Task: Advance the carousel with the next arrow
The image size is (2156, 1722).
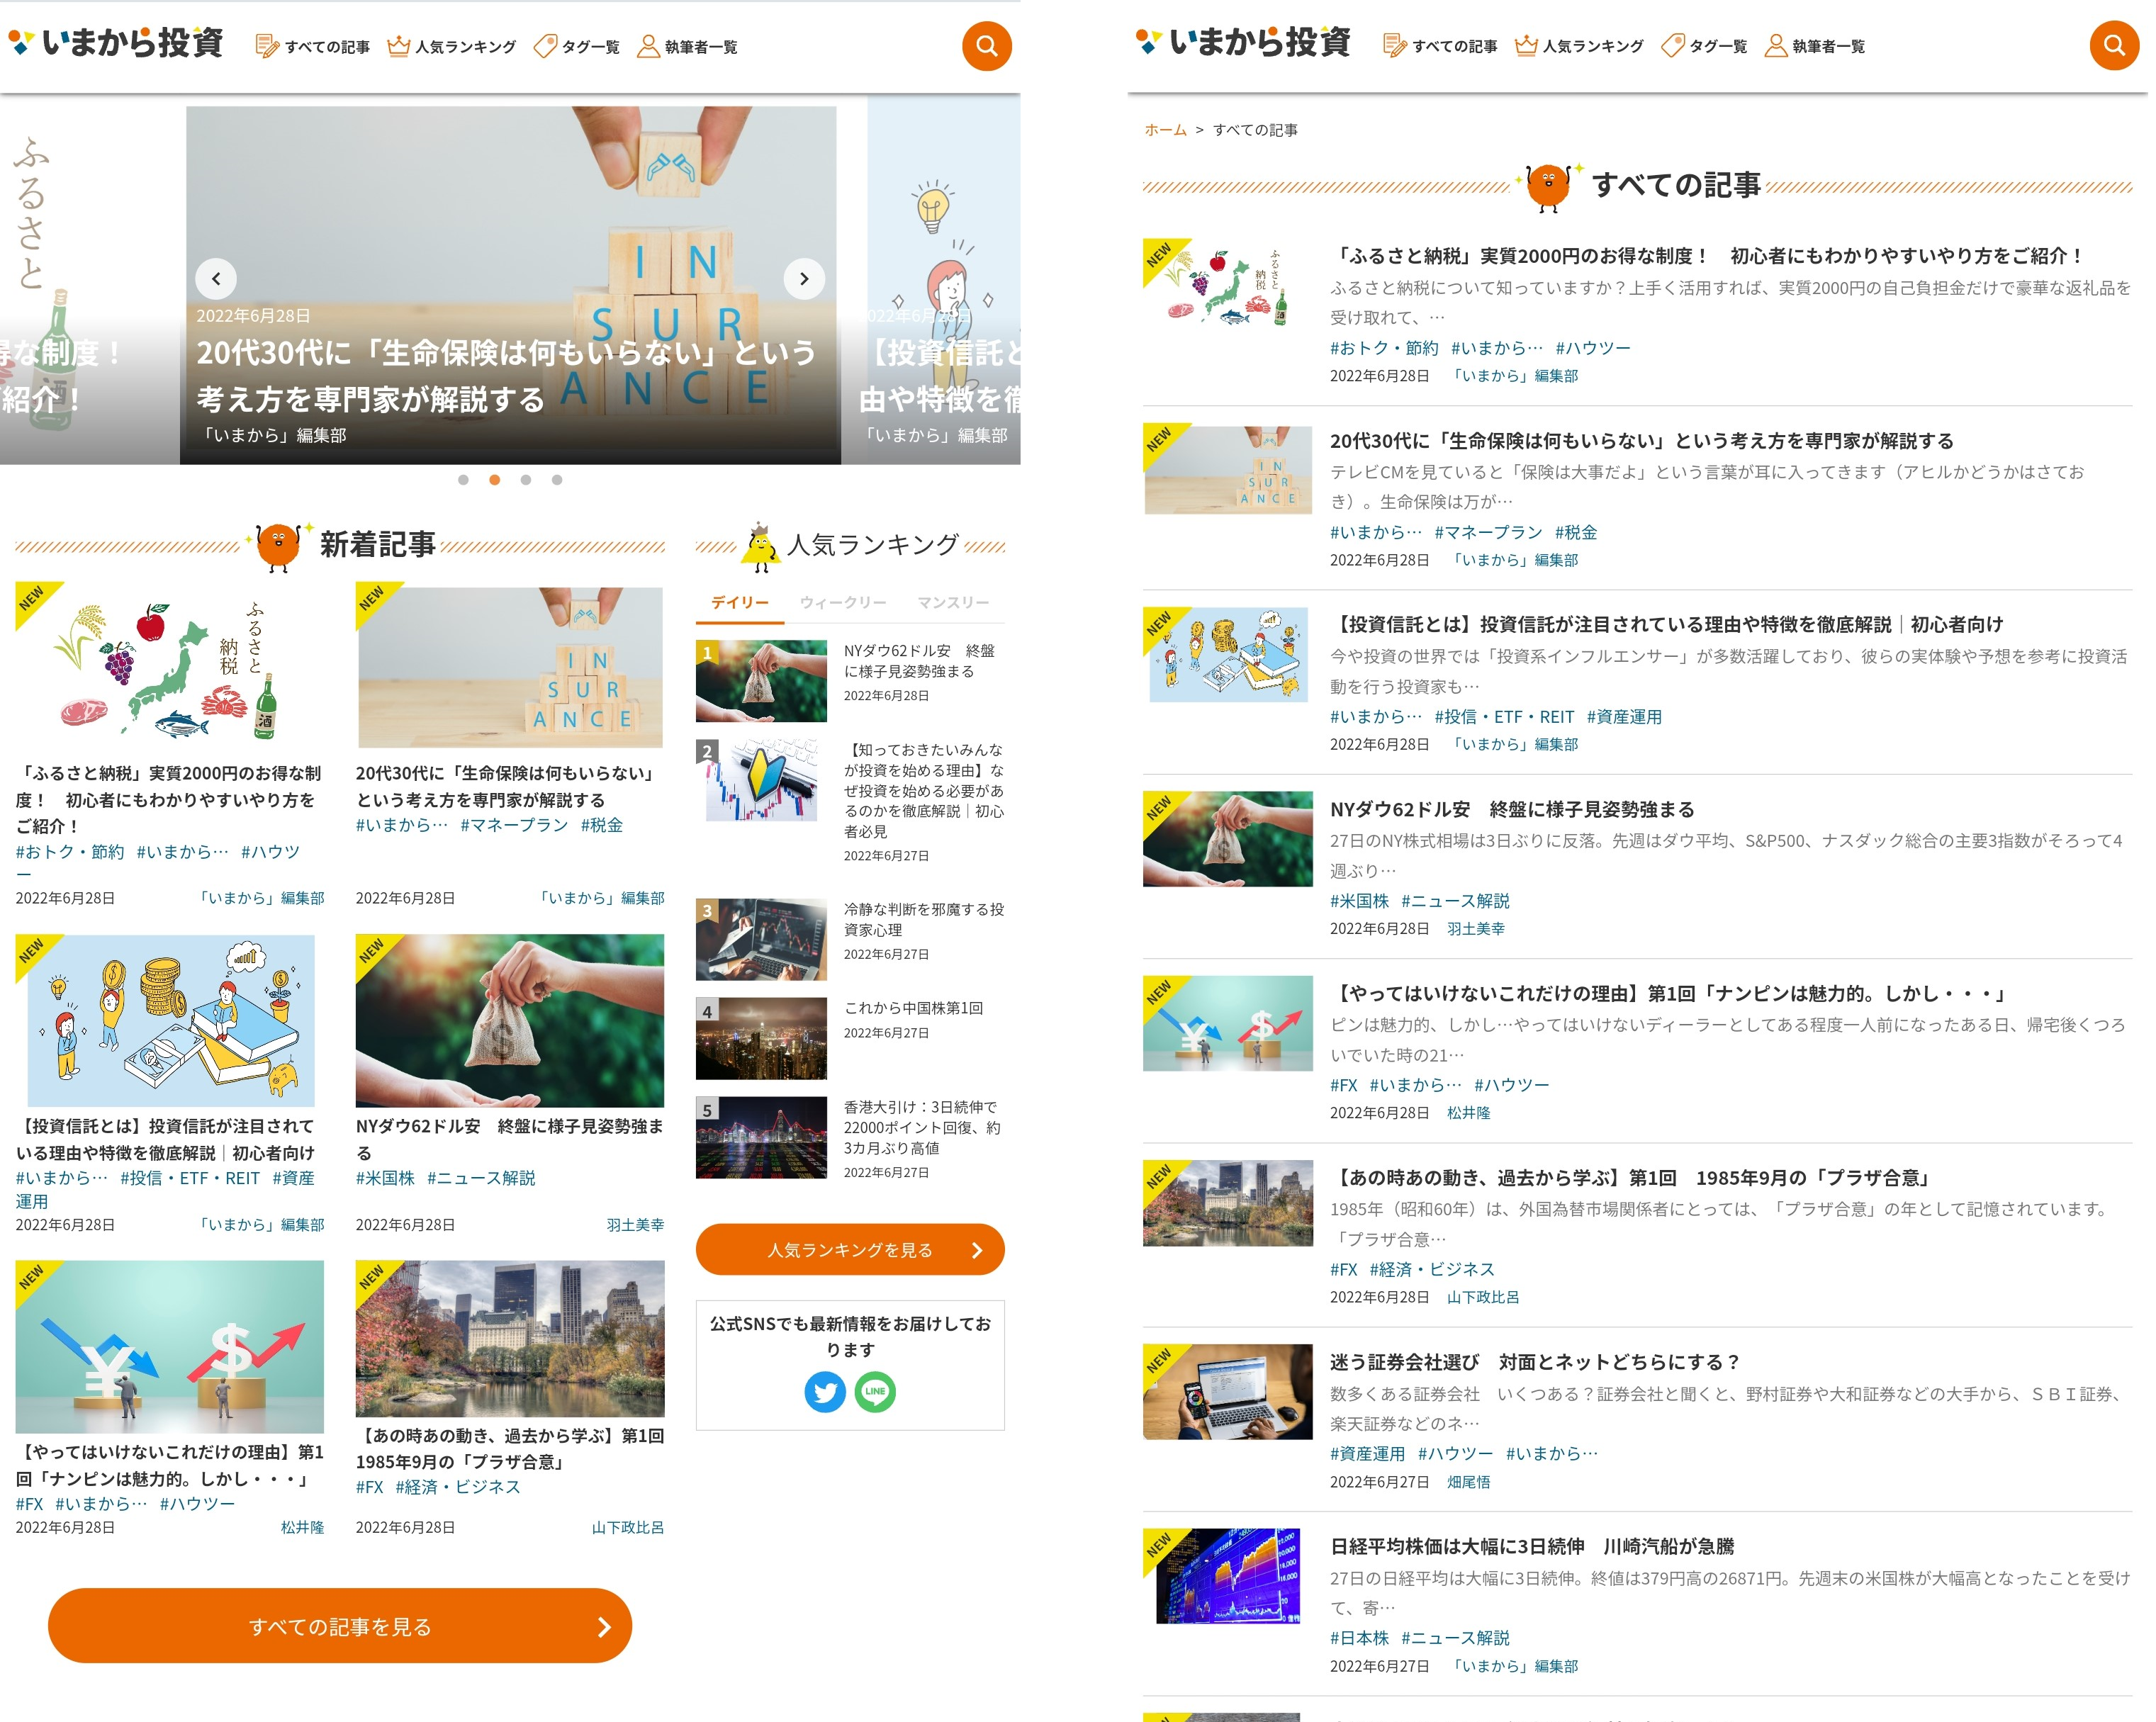Action: [803, 279]
